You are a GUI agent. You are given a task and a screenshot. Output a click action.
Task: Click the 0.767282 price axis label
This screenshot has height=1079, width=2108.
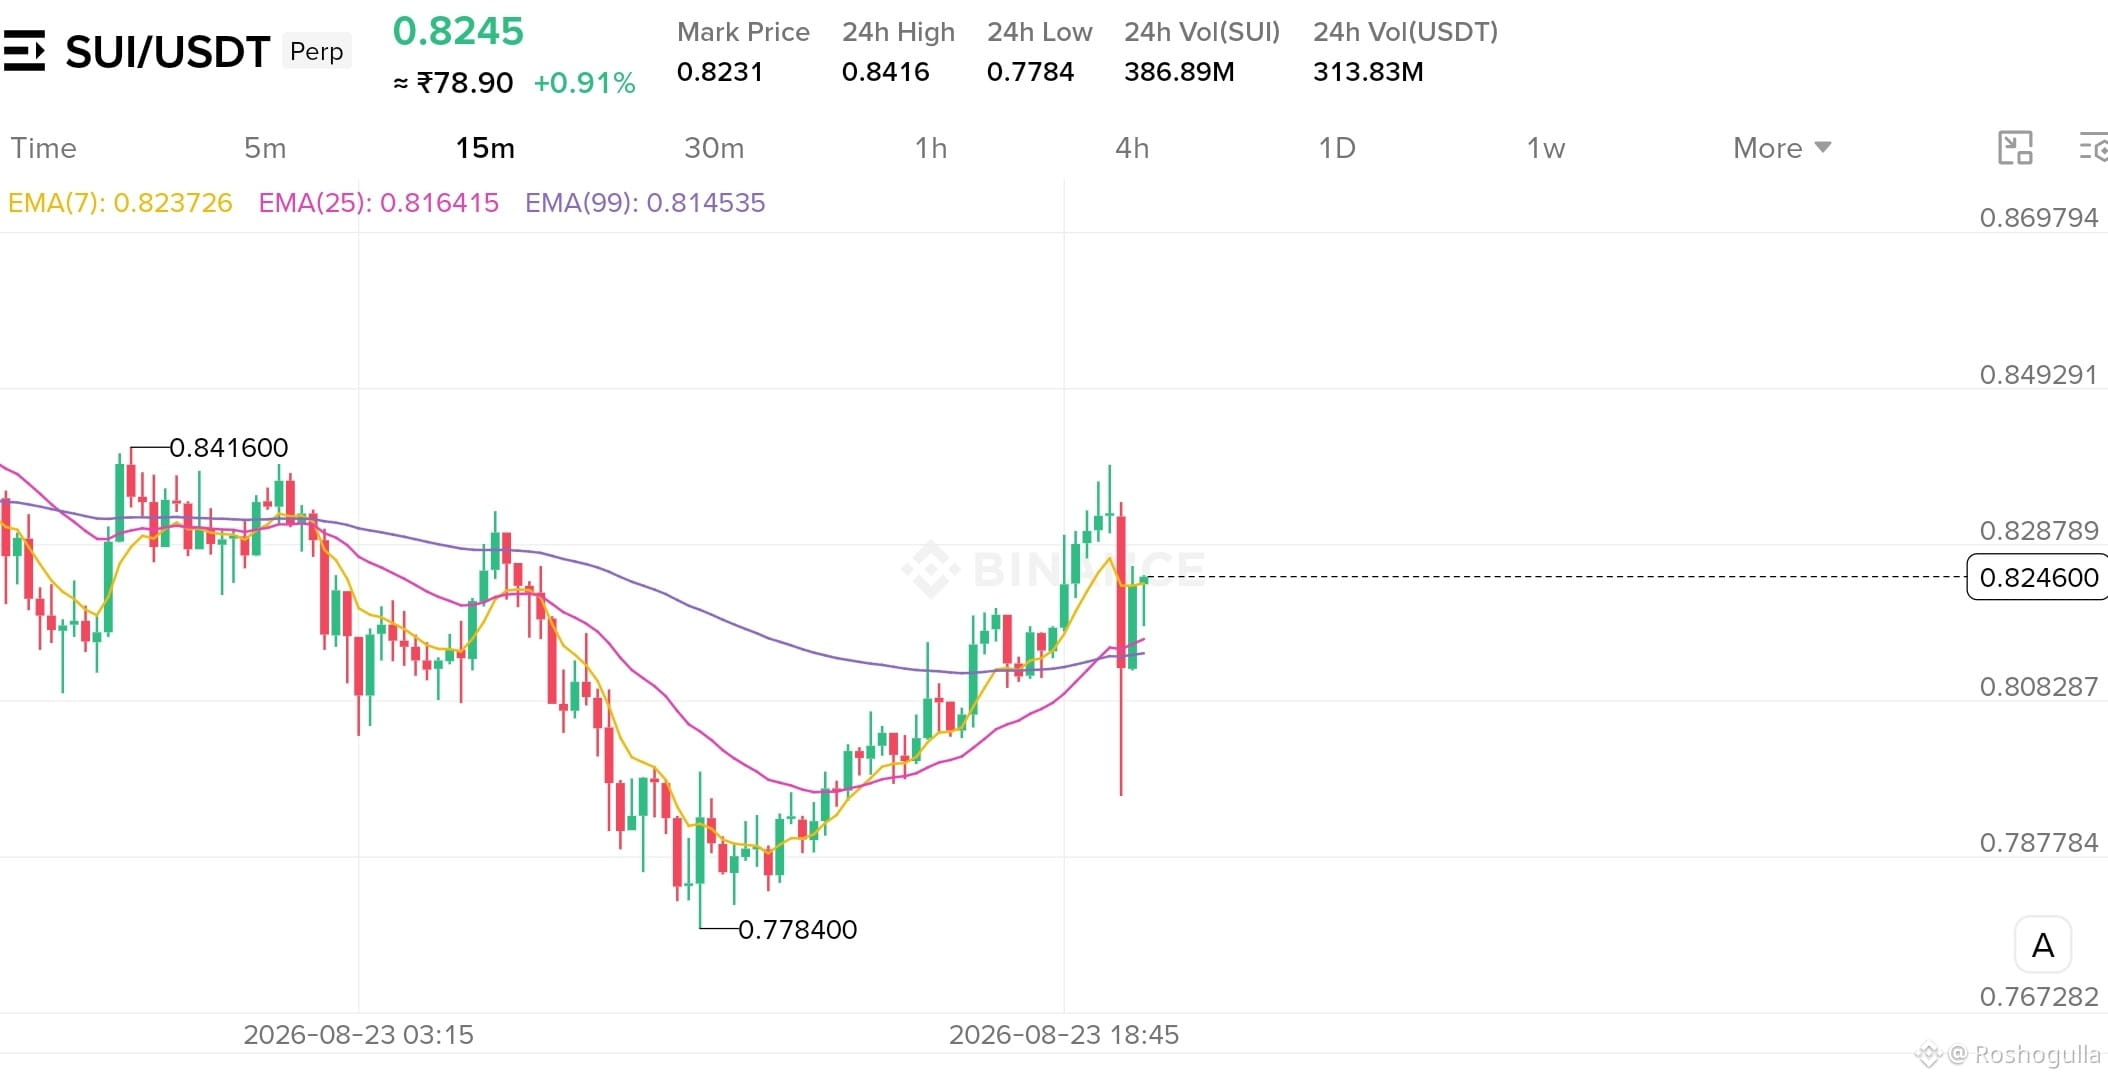click(2039, 997)
